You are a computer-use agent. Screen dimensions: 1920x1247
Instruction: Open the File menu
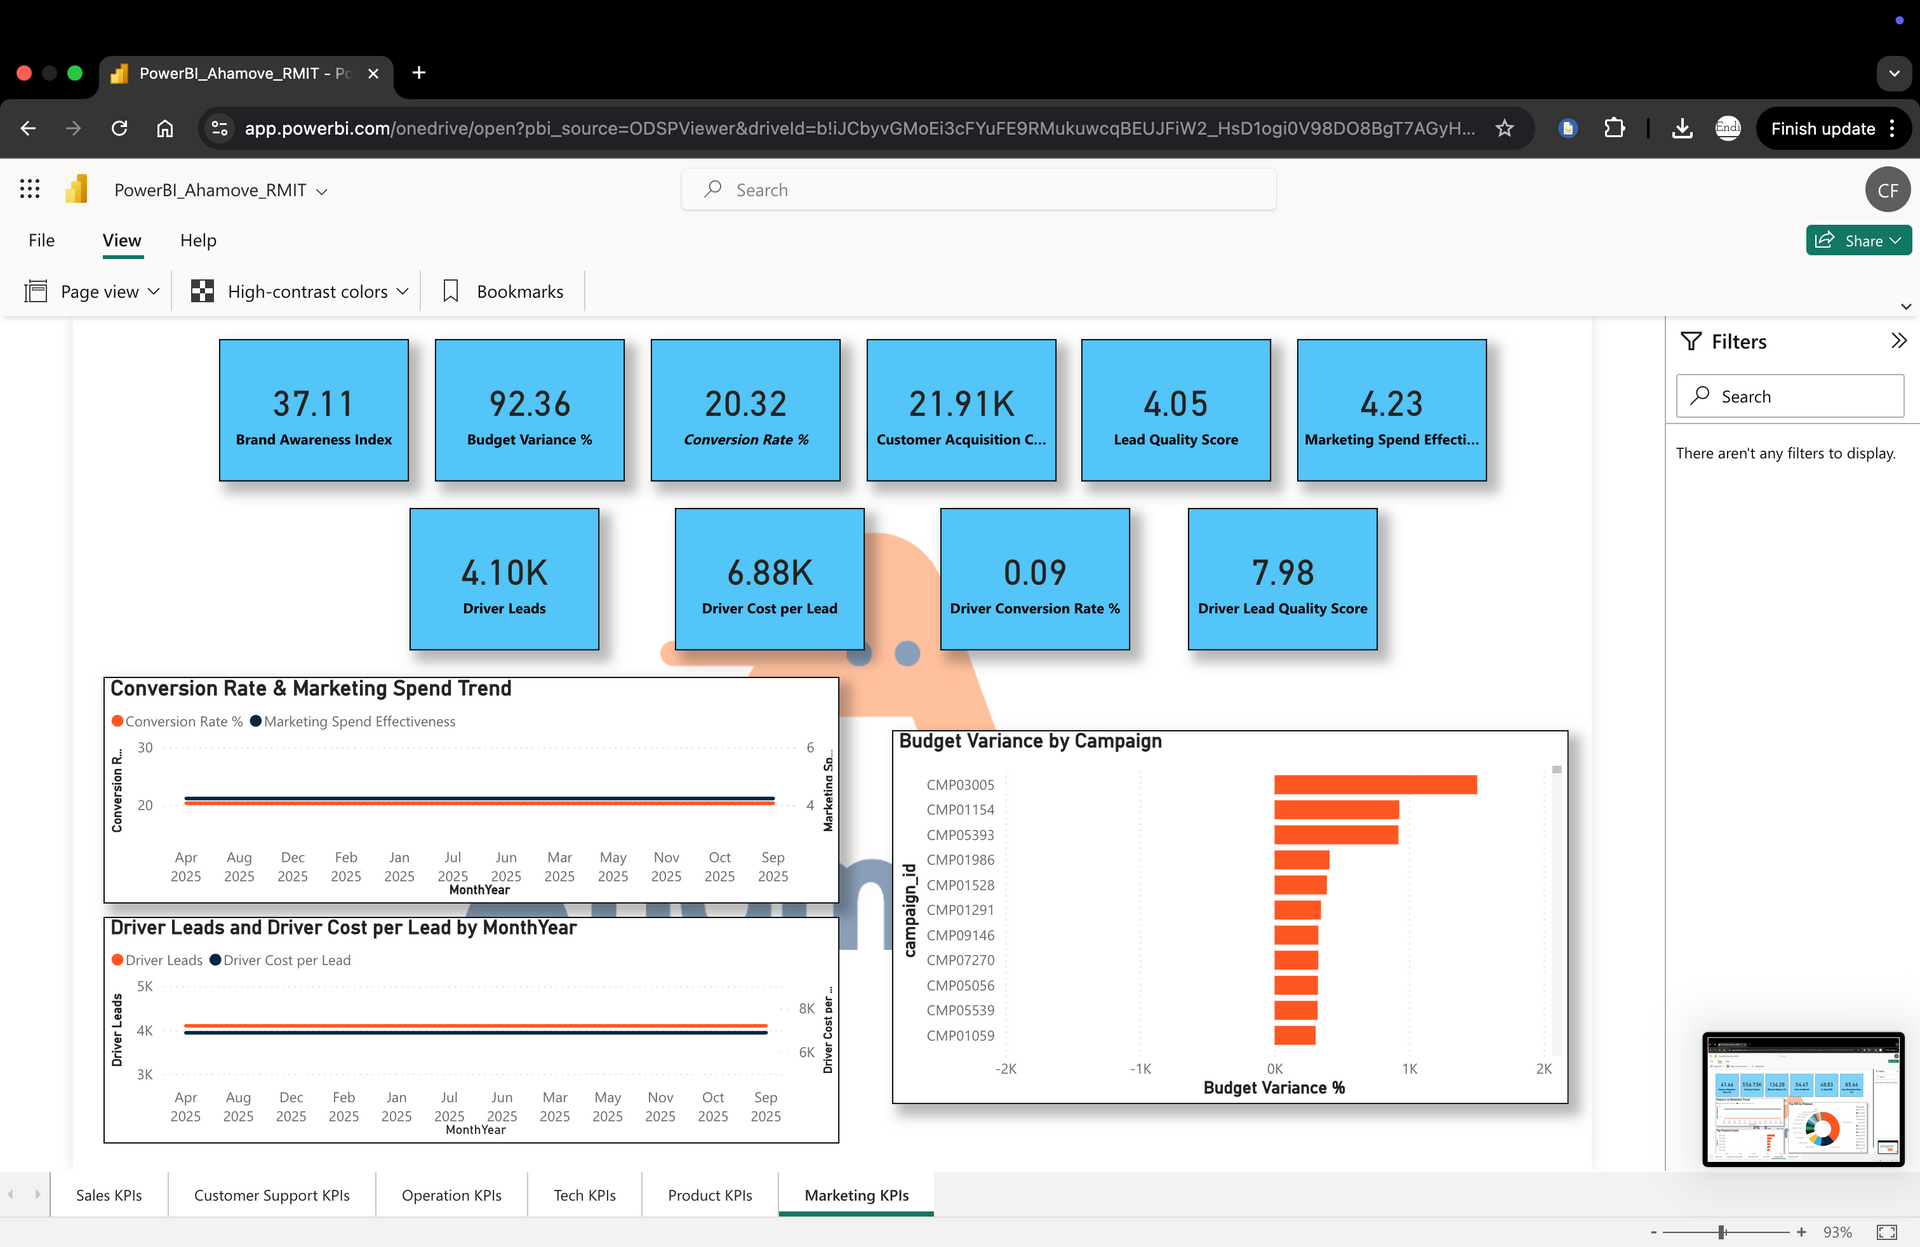point(41,240)
